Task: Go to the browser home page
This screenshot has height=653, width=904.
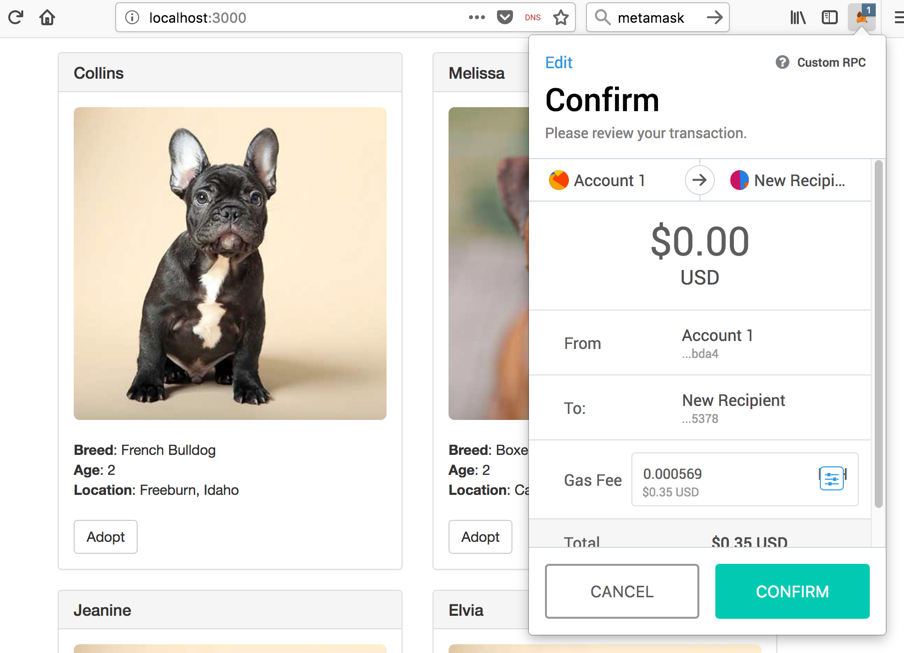Action: (47, 17)
